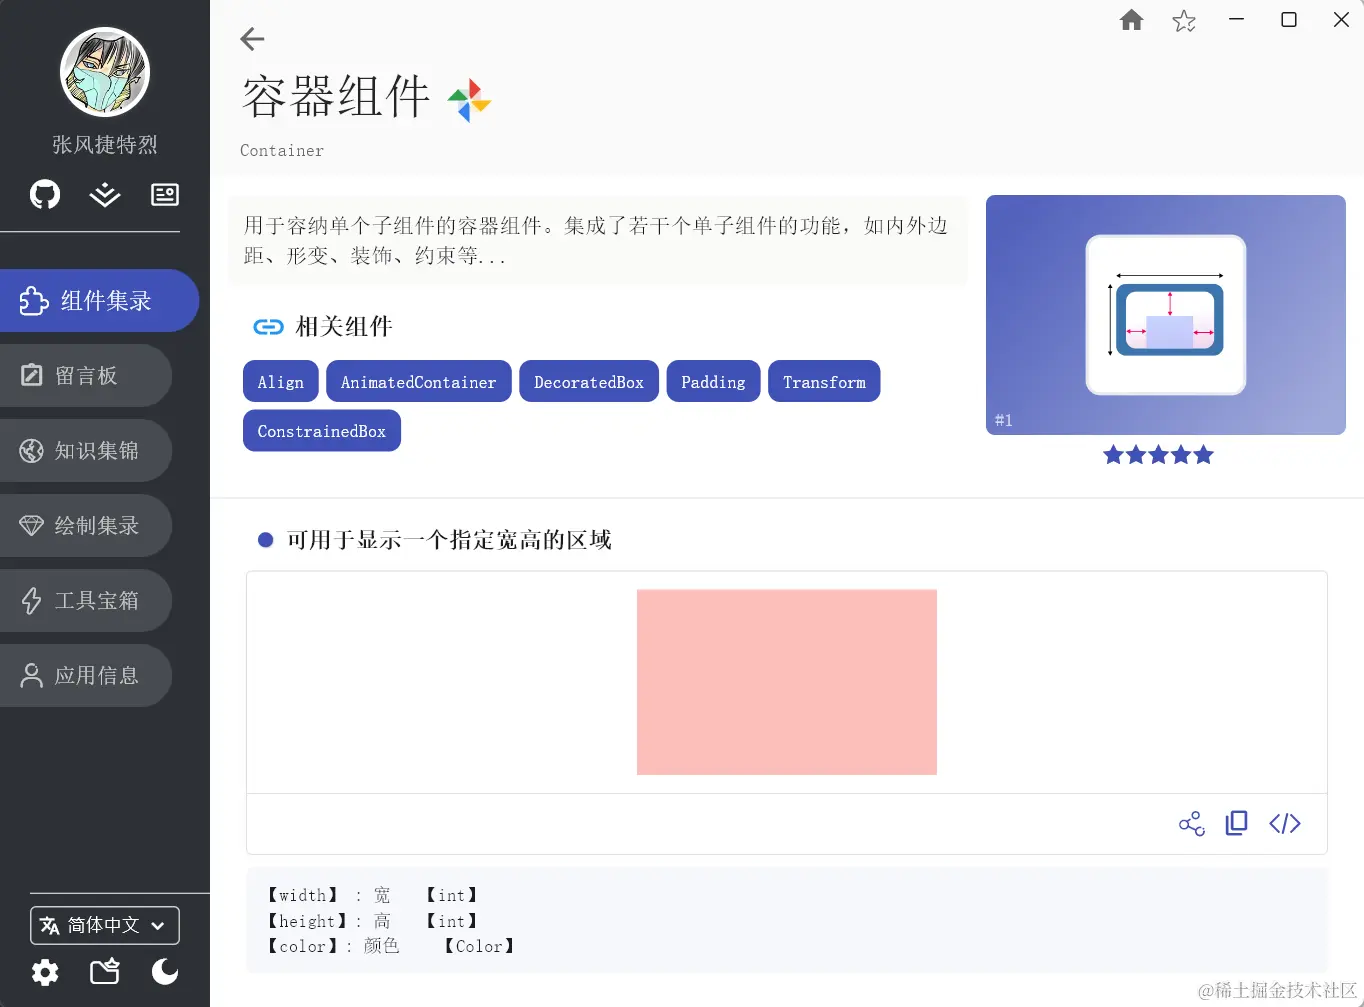This screenshot has width=1364, height=1007.
Task: Click the double-chevron download icon in sidebar
Action: coord(105,194)
